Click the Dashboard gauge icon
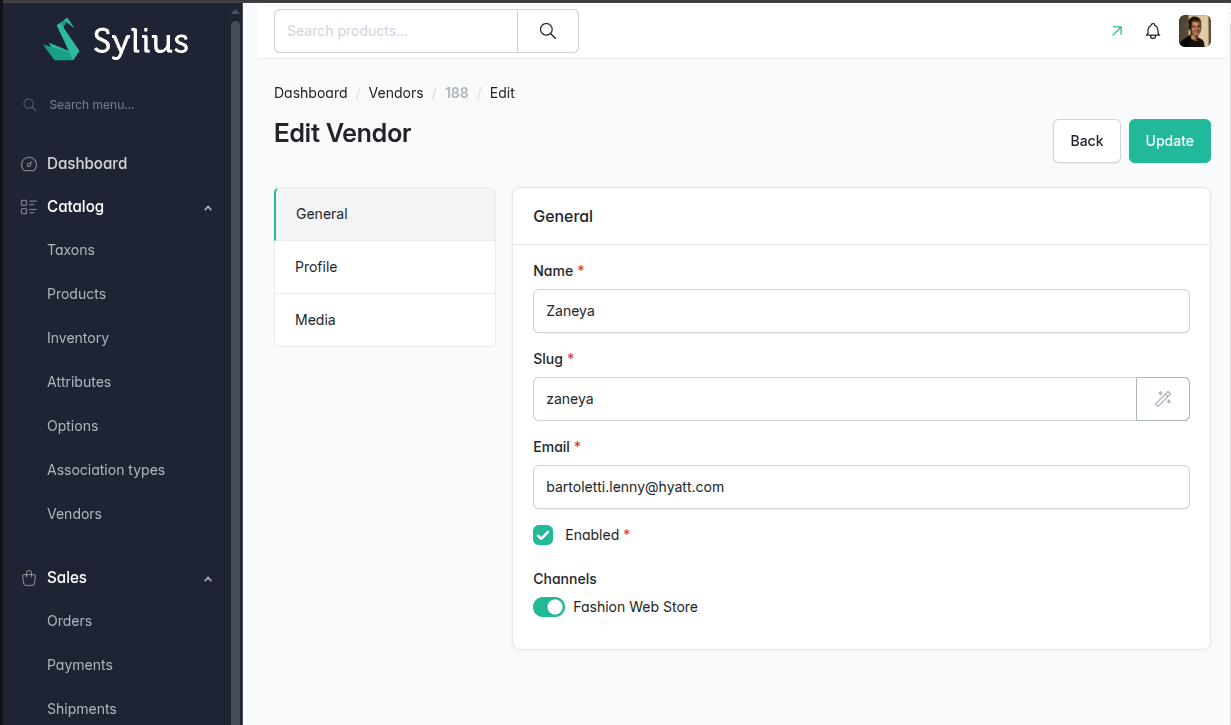Viewport: 1231px width, 725px height. click(x=29, y=164)
